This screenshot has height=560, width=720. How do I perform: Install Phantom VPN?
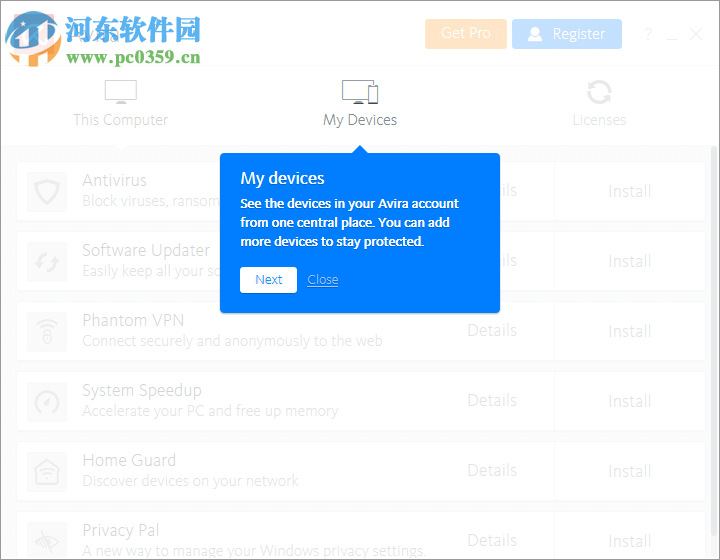click(630, 331)
